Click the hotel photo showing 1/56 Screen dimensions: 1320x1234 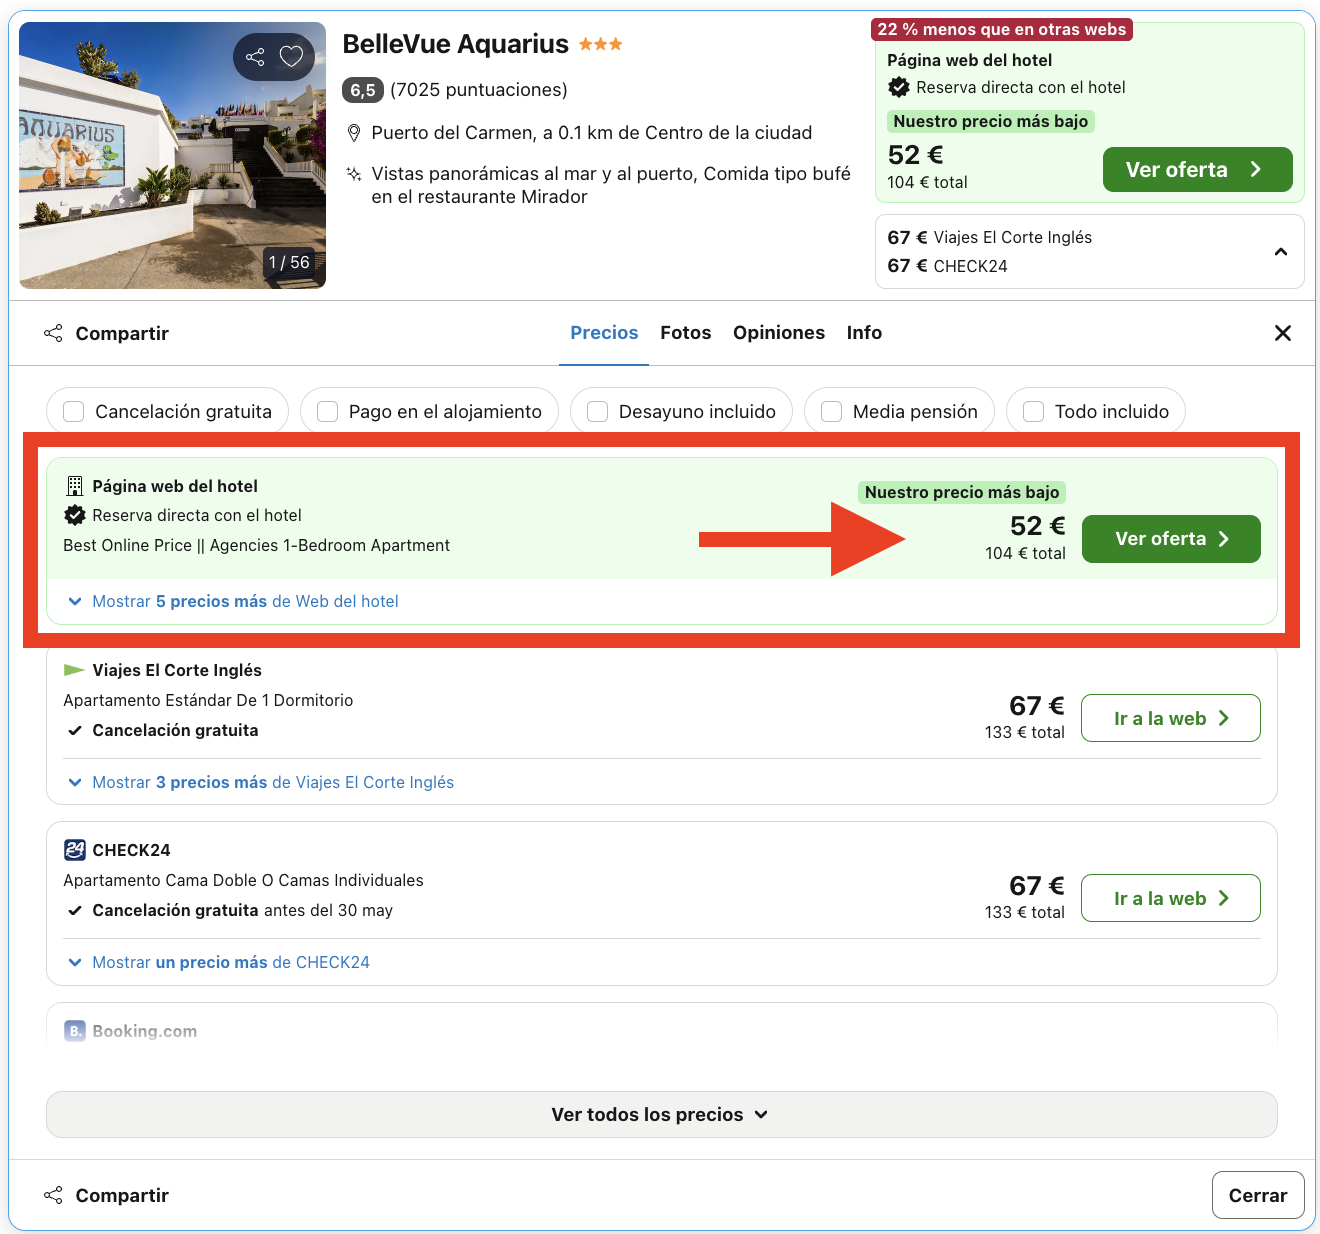(172, 155)
